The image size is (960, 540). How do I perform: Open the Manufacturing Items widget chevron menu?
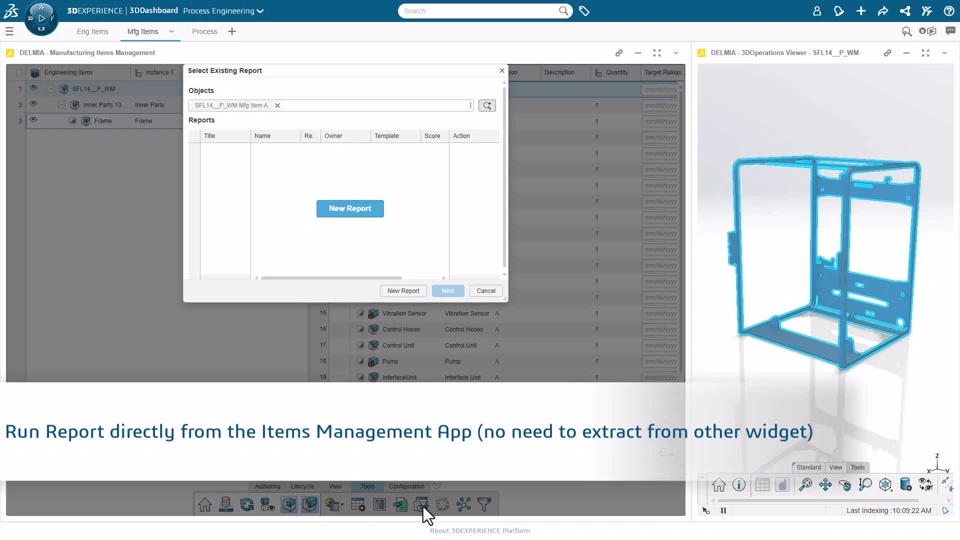click(676, 53)
